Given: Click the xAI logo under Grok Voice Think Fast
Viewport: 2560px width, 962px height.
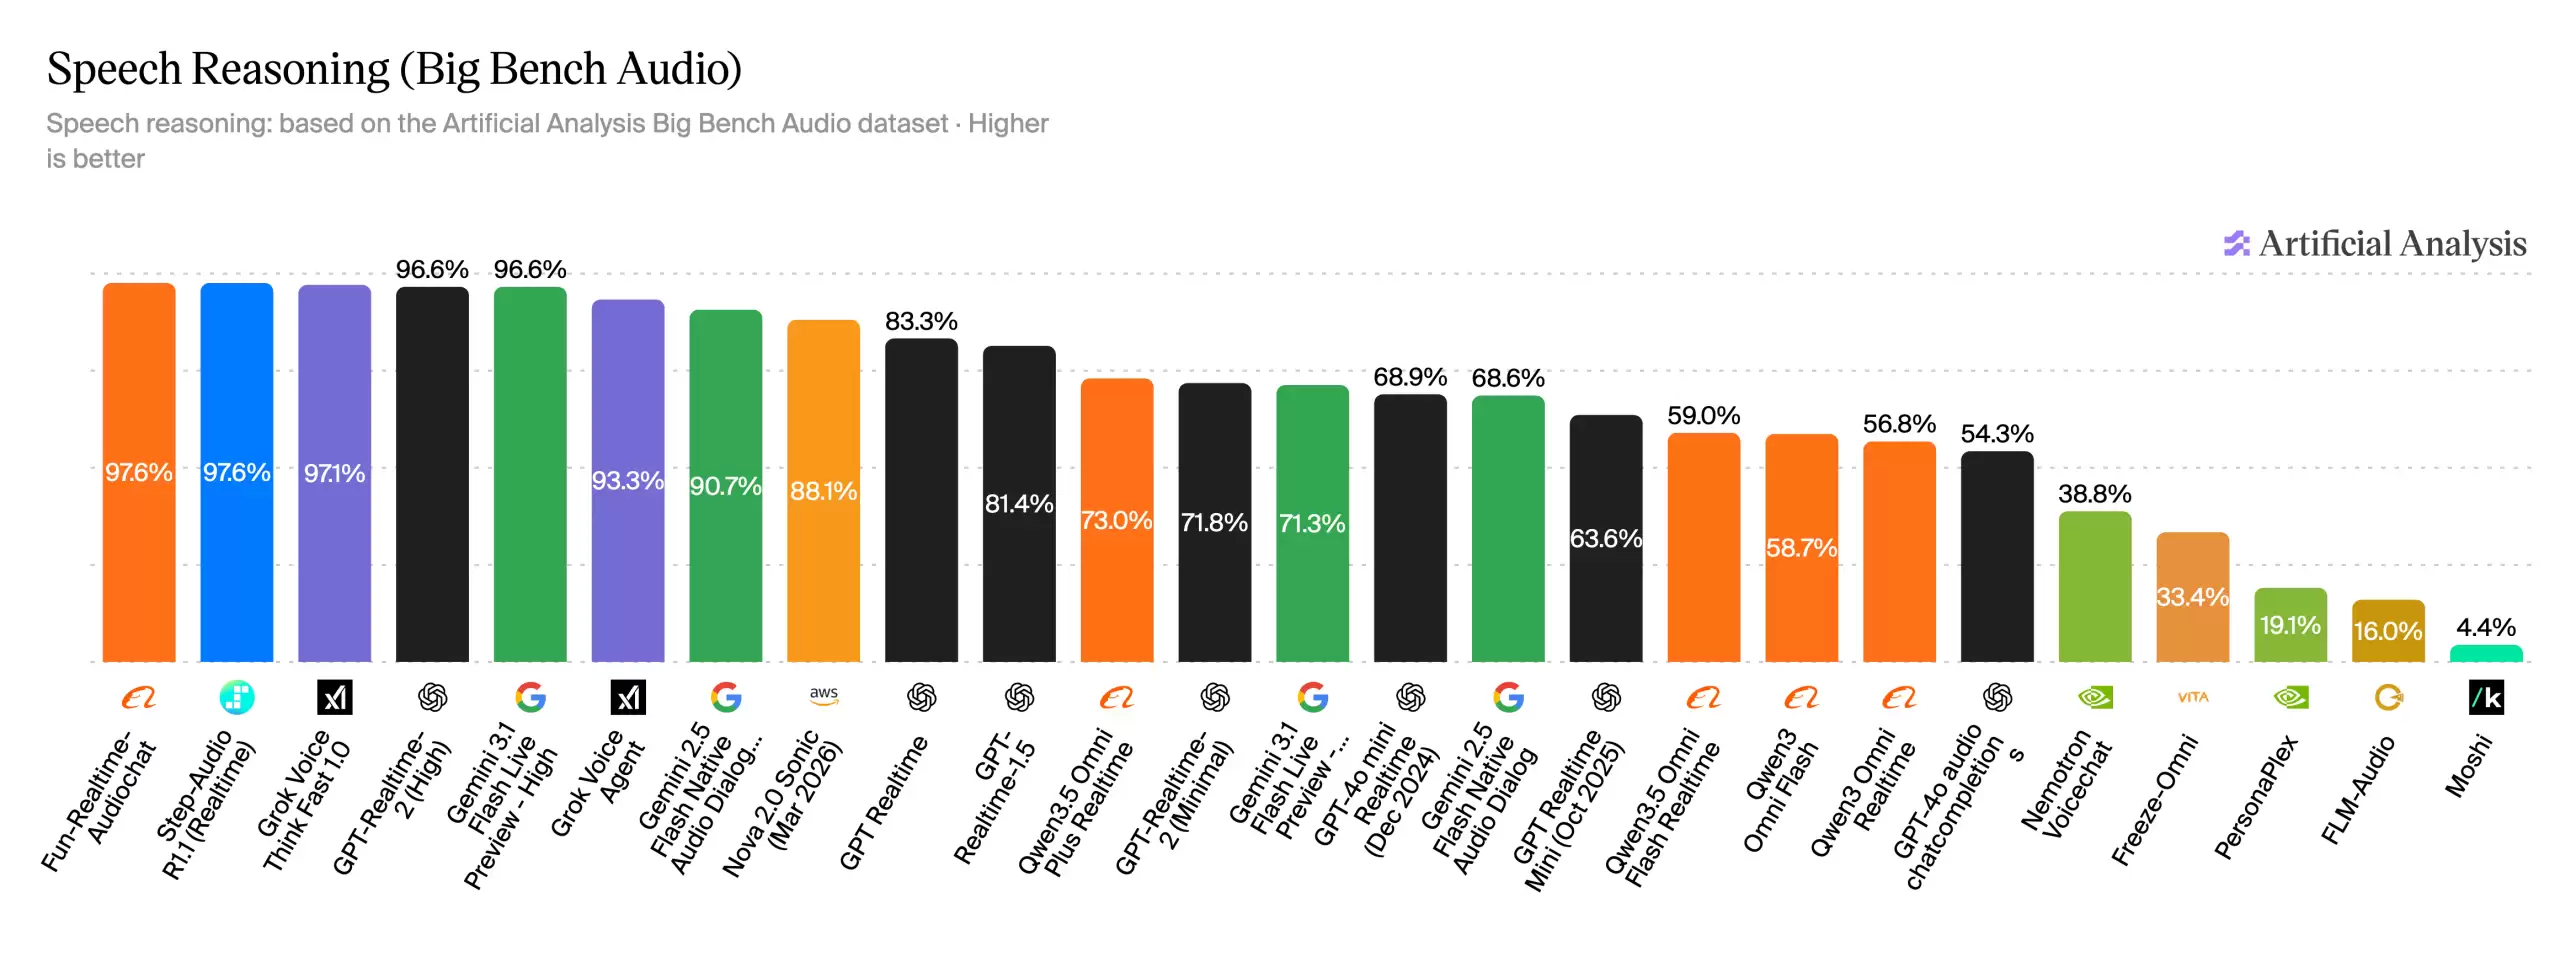Looking at the screenshot, I should point(334,697).
